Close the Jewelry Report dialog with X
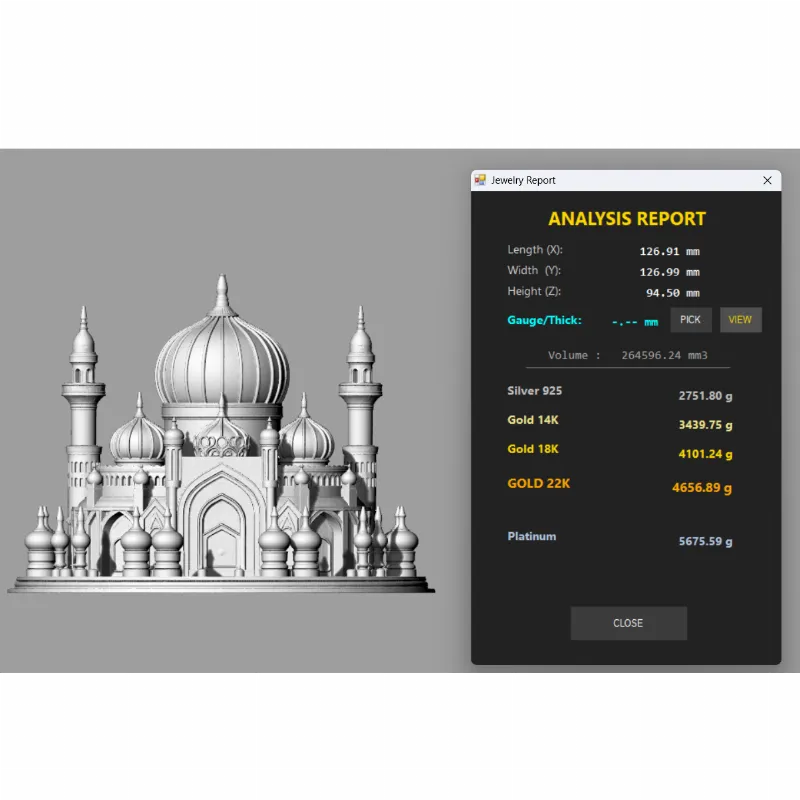The height and width of the screenshot is (800, 800). [767, 180]
